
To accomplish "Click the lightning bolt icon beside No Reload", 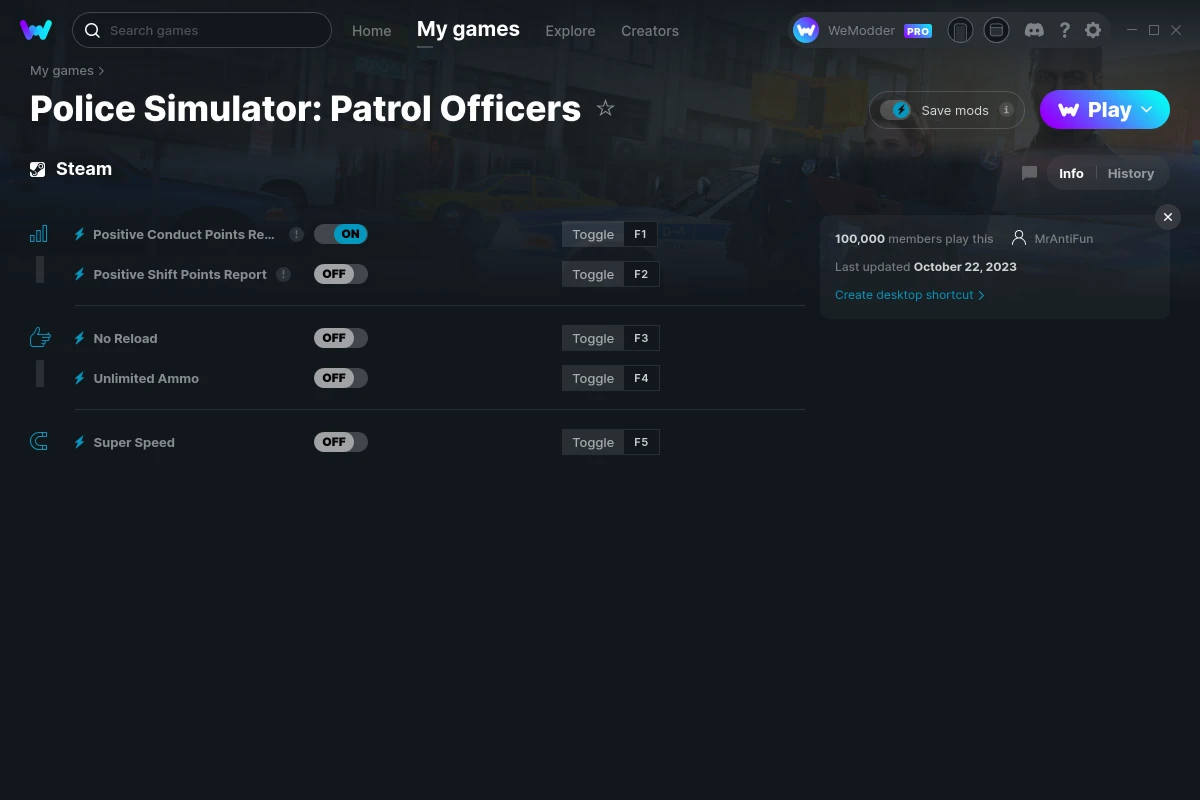I will pyautogui.click(x=79, y=338).
